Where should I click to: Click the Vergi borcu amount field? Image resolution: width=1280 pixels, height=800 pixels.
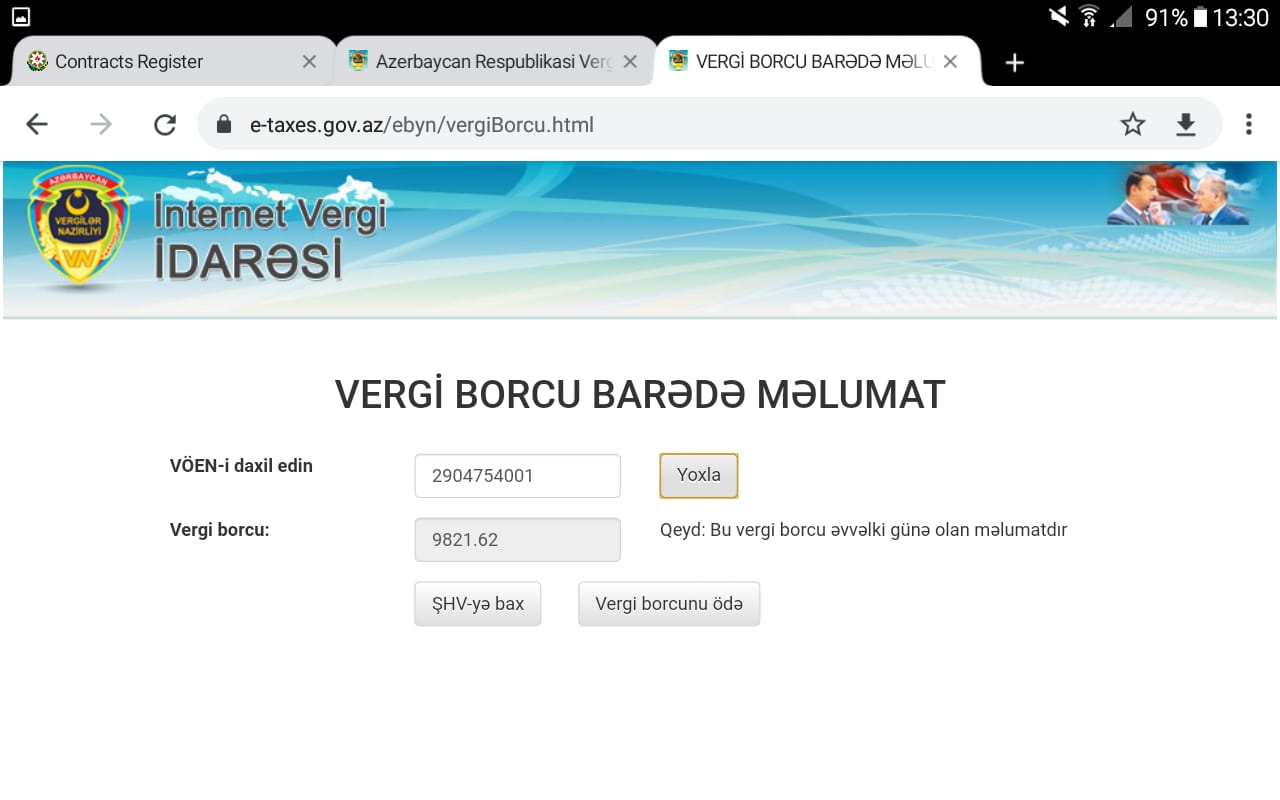[x=517, y=540]
